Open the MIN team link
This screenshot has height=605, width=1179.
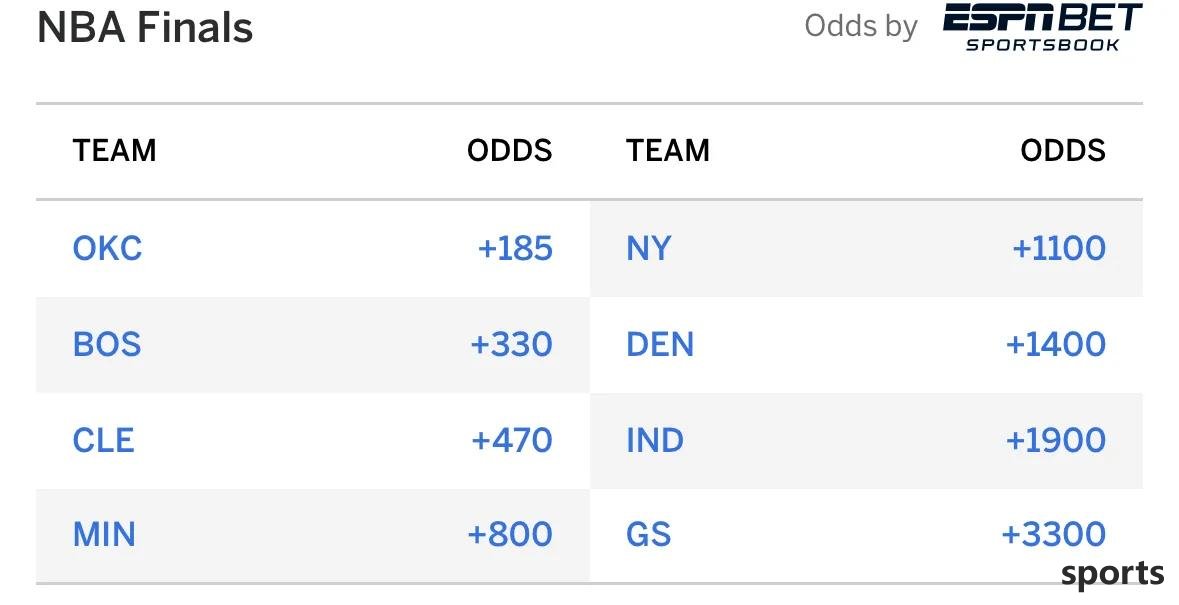tap(105, 535)
